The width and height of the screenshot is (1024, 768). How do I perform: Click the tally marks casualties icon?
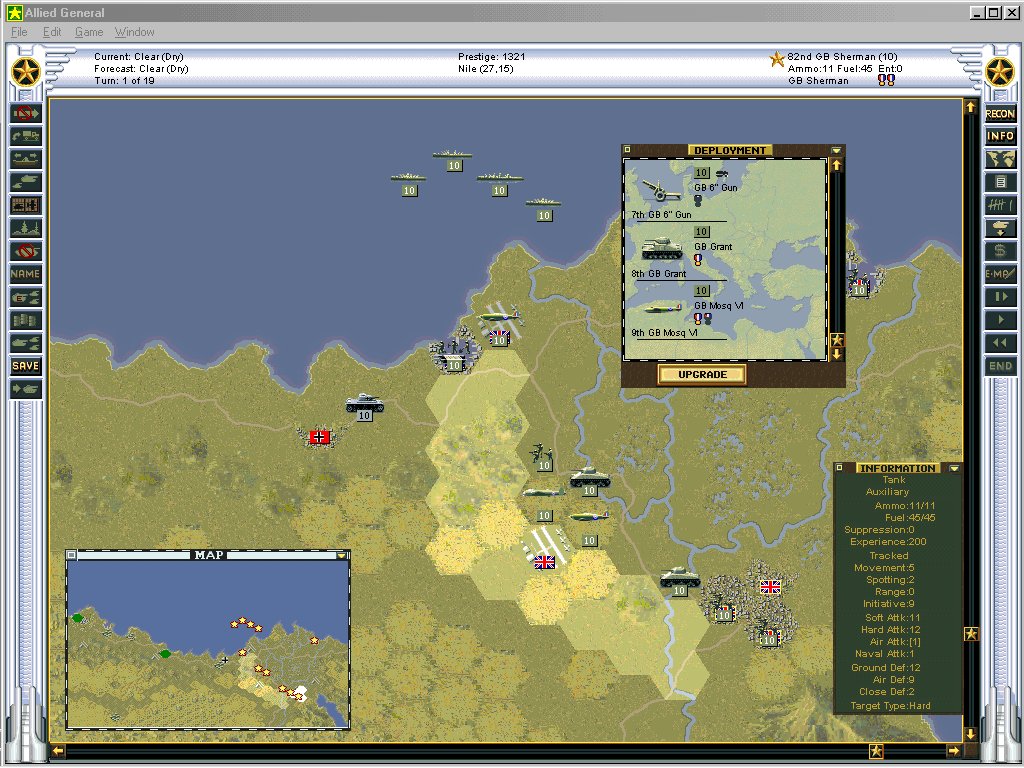1000,205
